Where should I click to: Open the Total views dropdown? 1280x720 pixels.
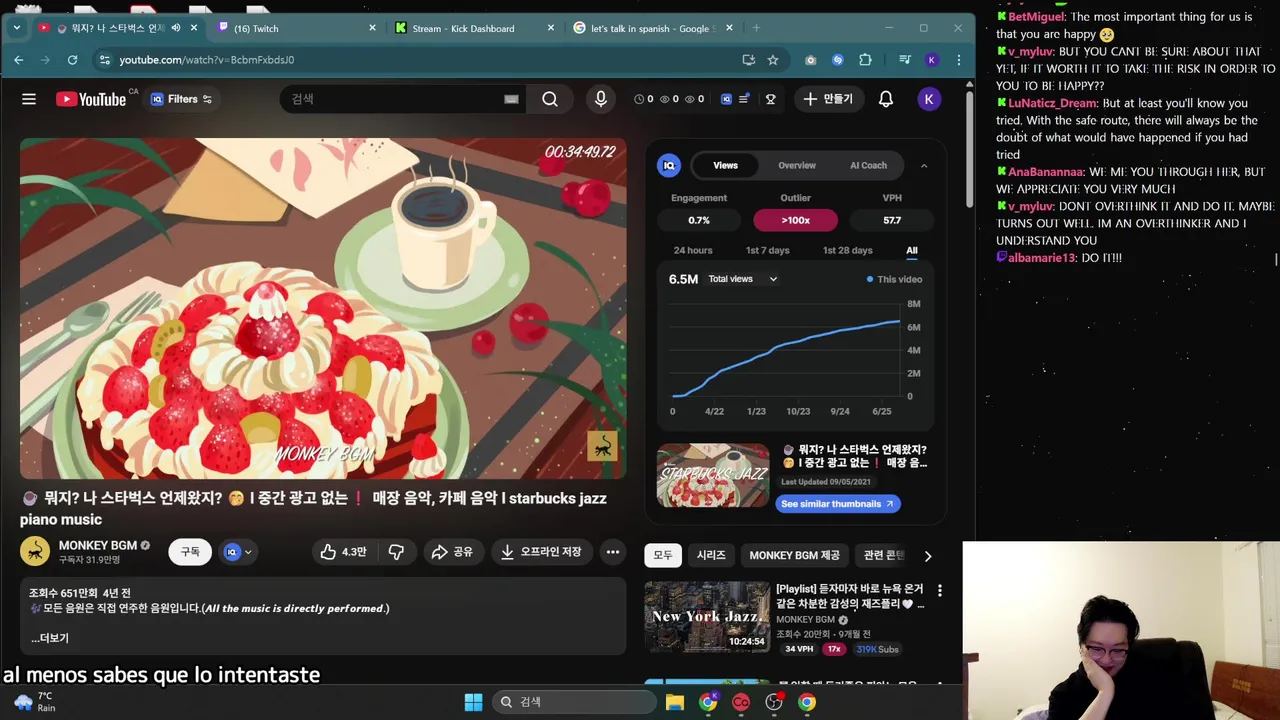pos(743,279)
